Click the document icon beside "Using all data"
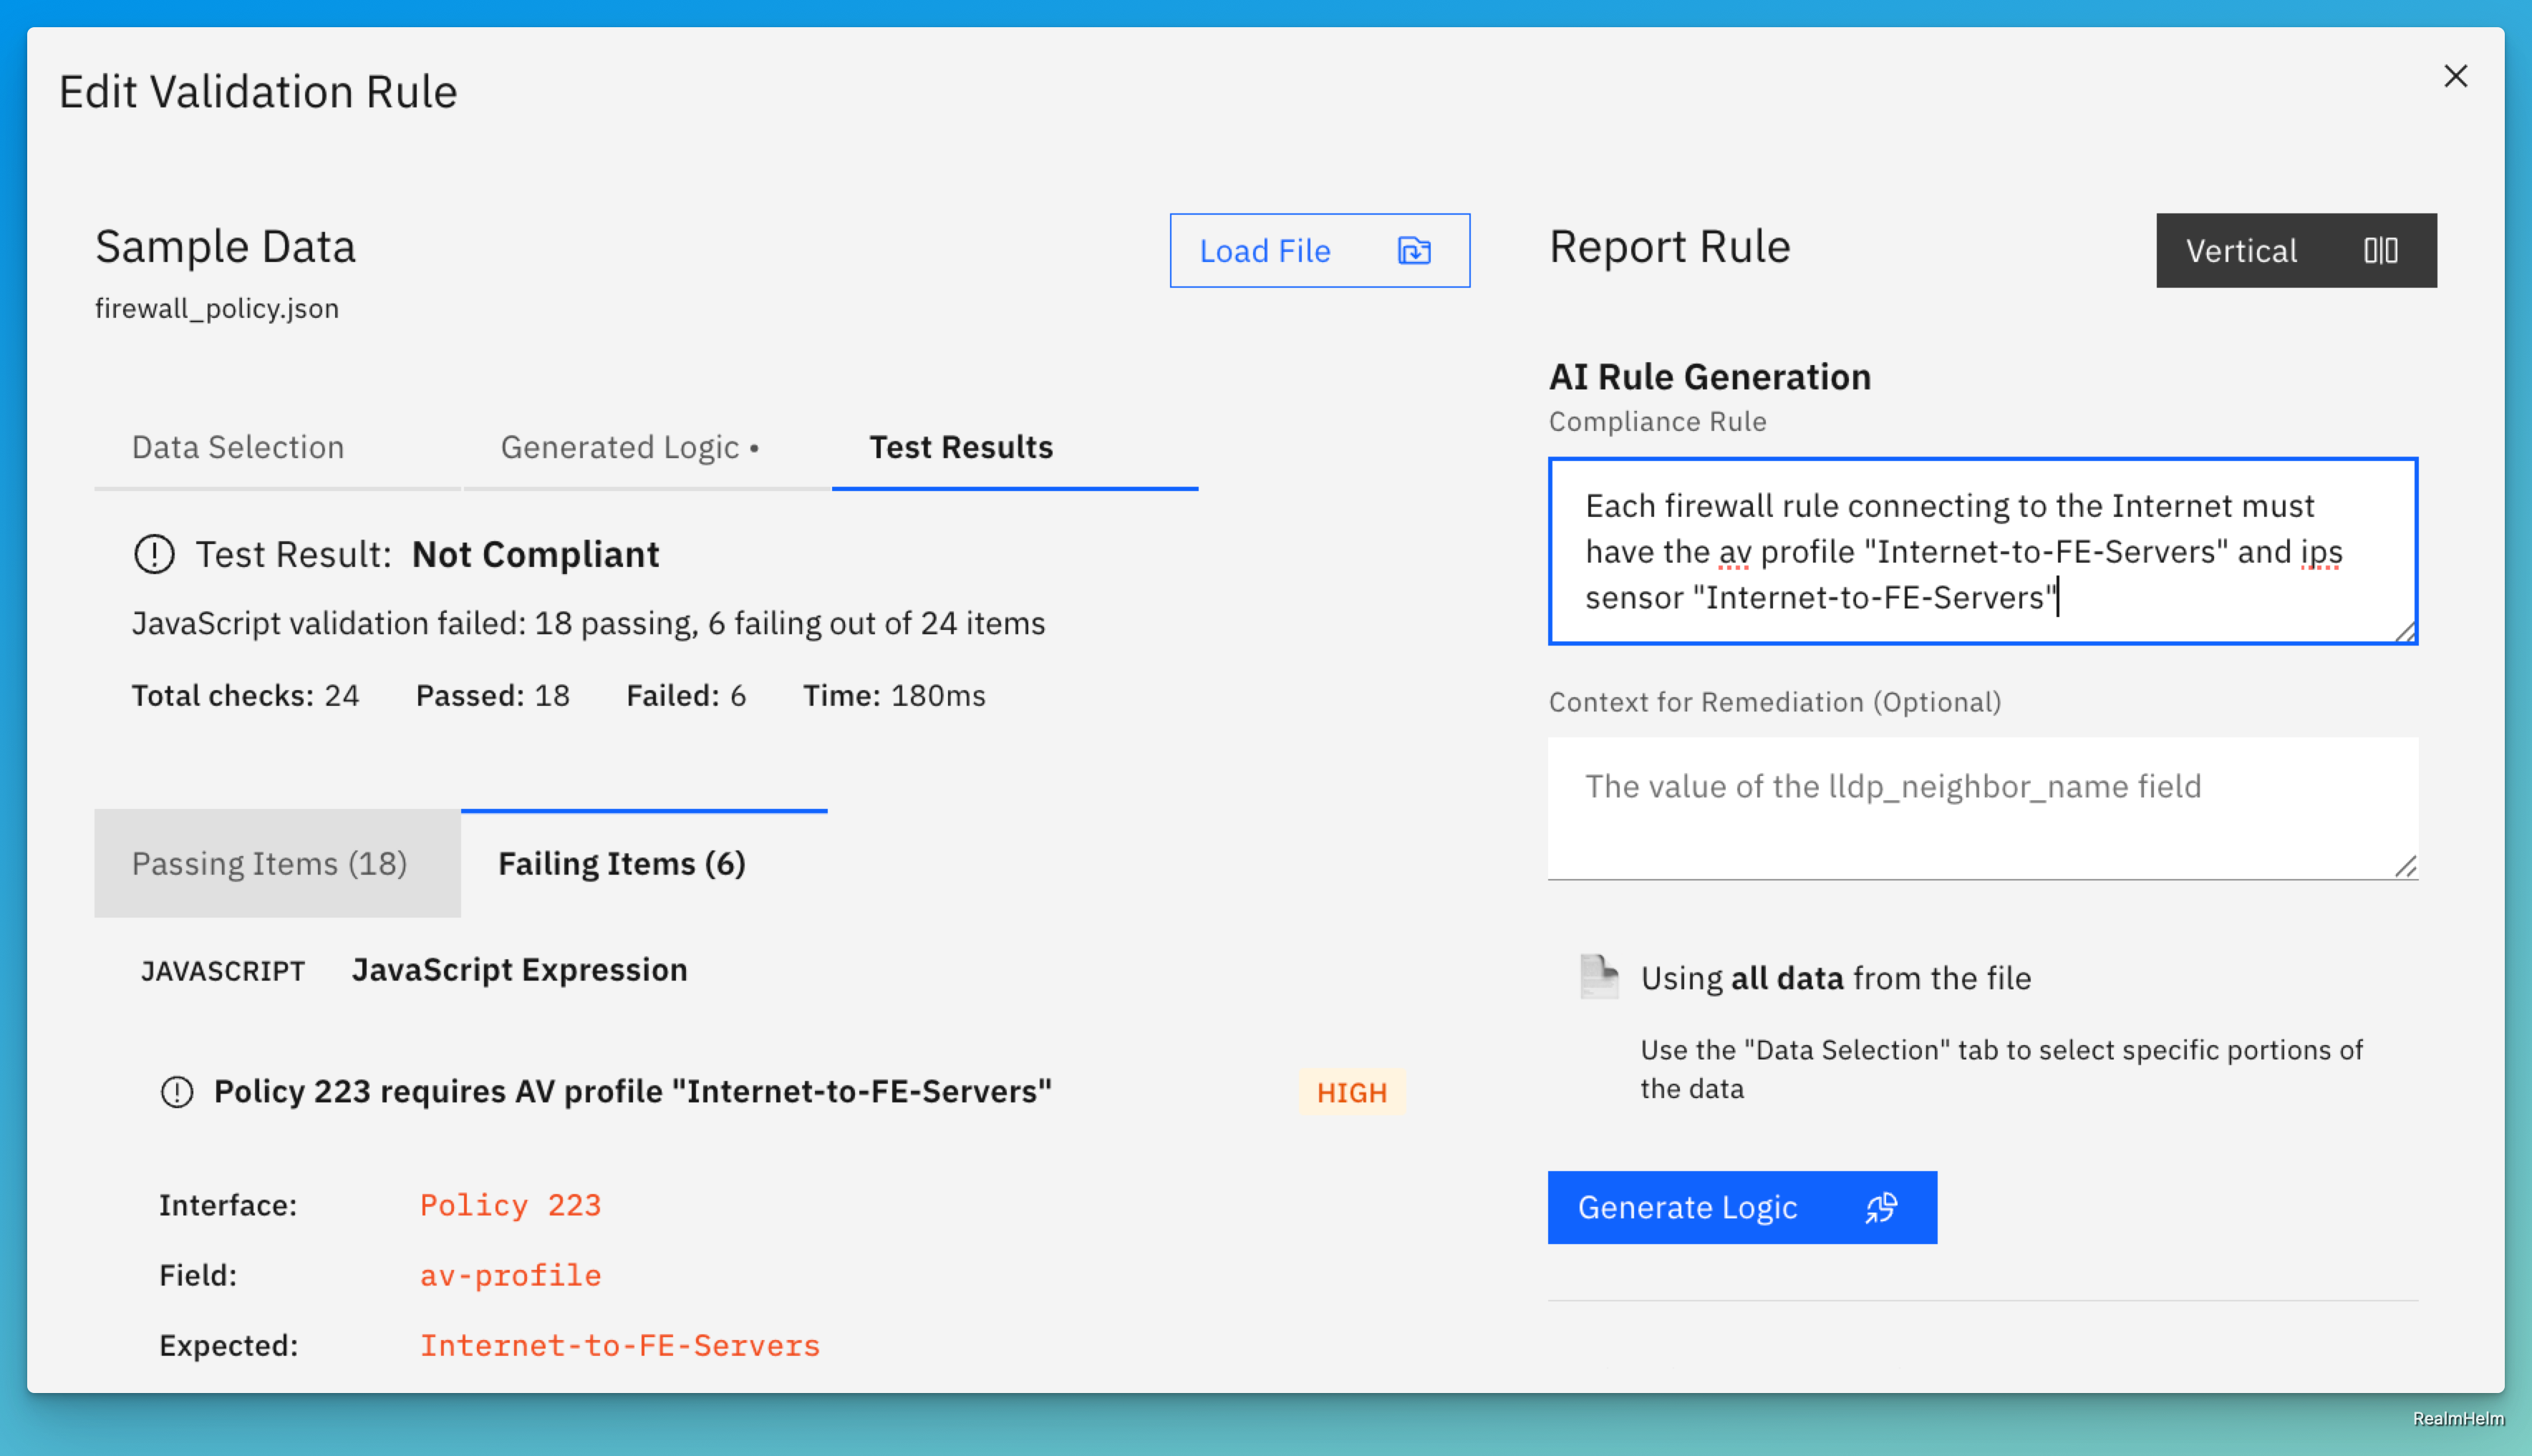The image size is (2532, 1456). [1598, 977]
